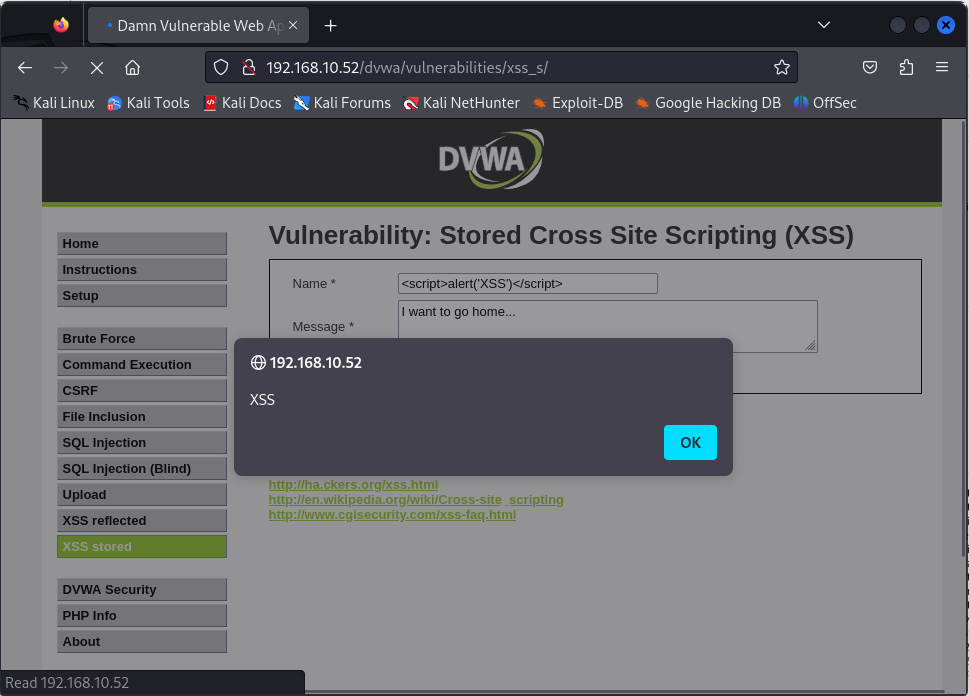Open DVWA Security settings
This screenshot has width=969, height=696.
(x=142, y=590)
